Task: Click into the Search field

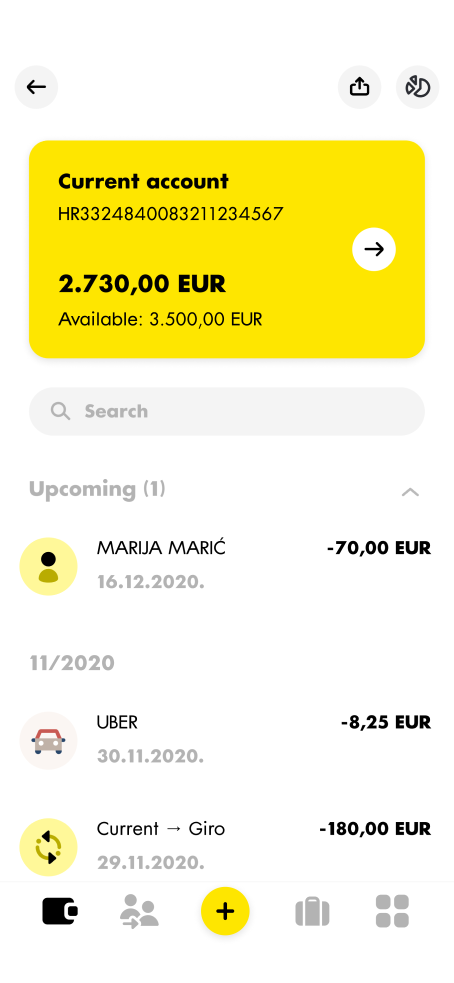Action: [x=227, y=411]
